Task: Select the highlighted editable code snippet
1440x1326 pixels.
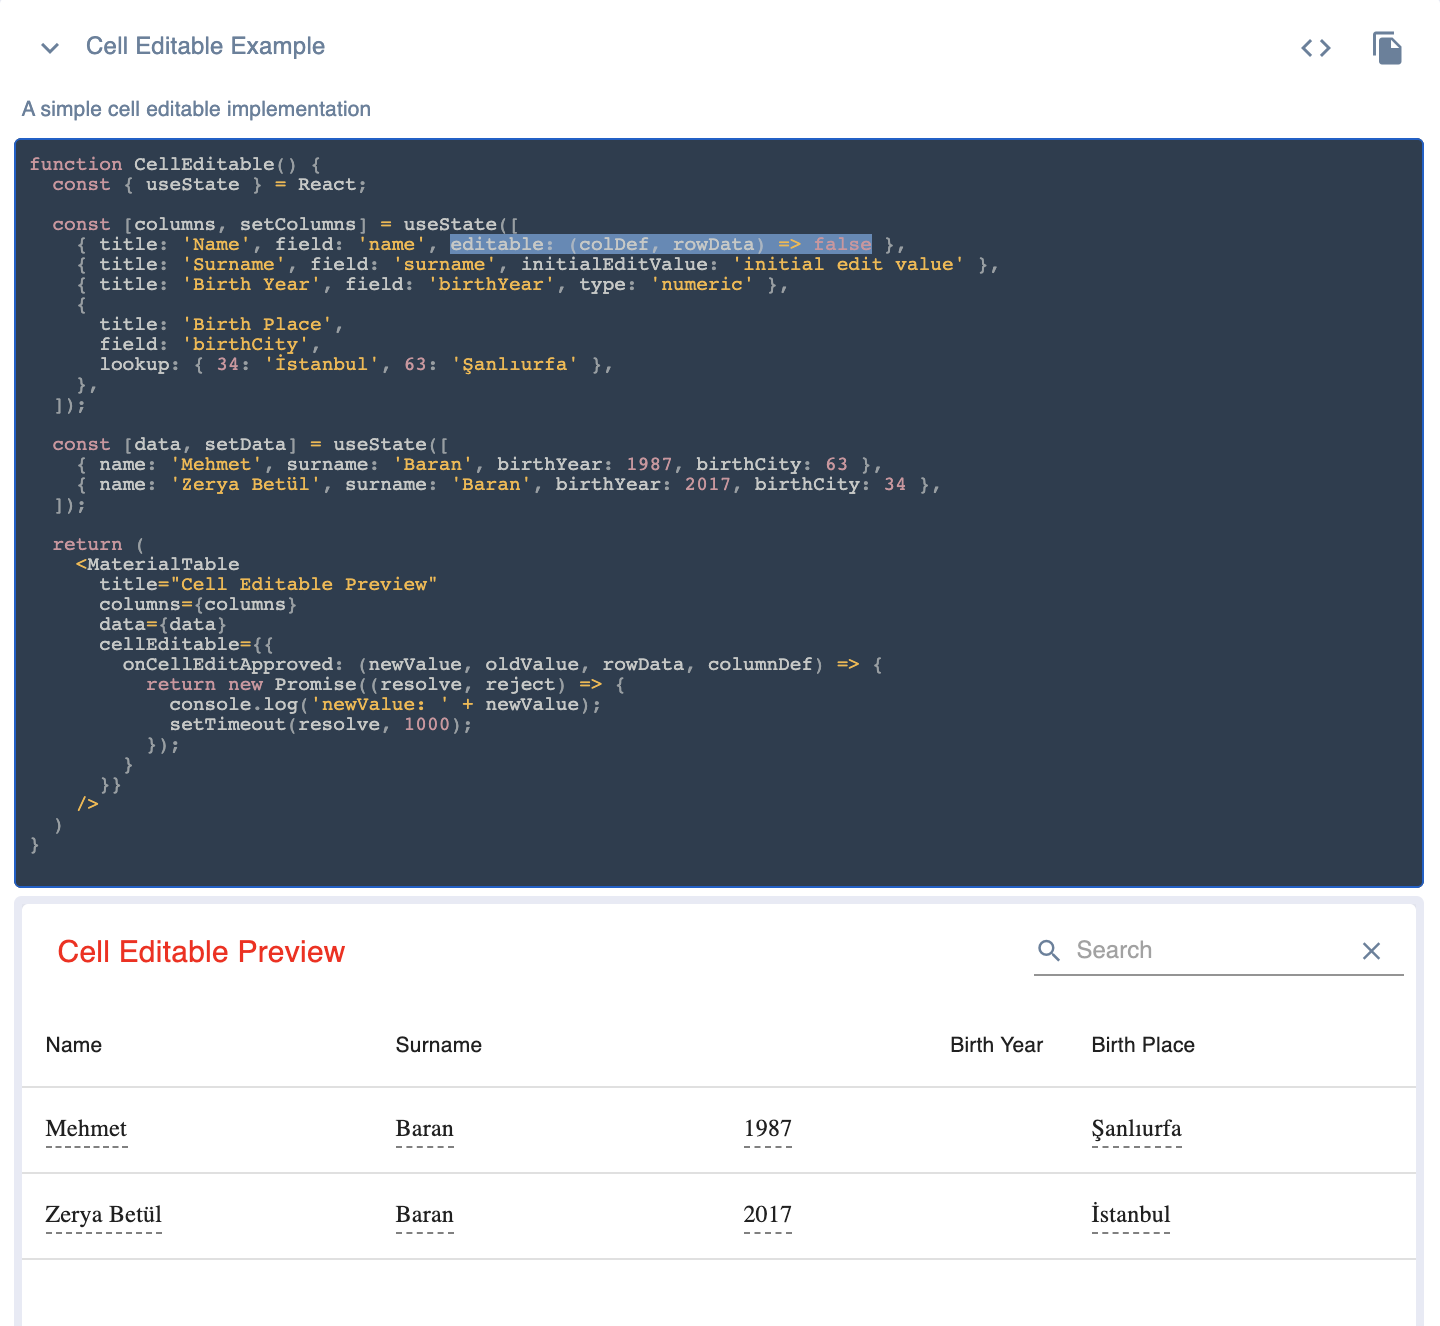Action: (x=660, y=243)
